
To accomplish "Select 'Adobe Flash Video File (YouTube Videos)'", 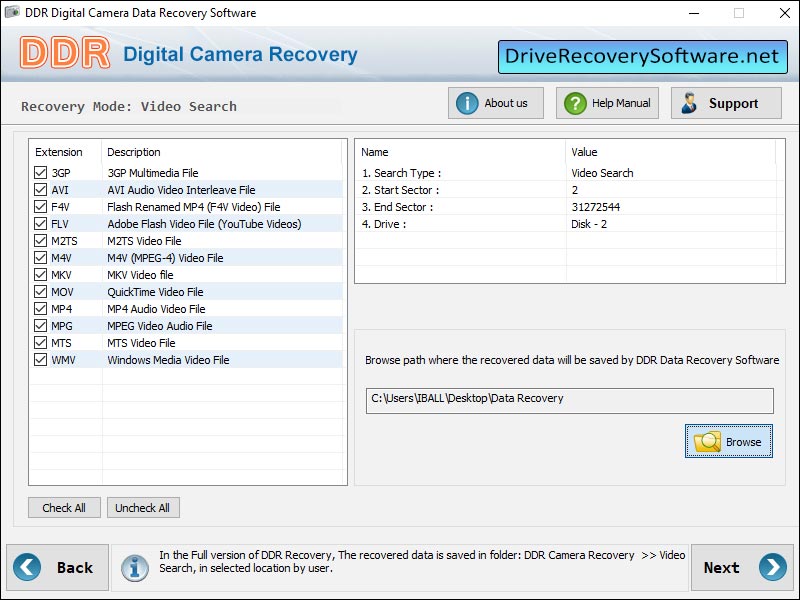I will tap(204, 224).
